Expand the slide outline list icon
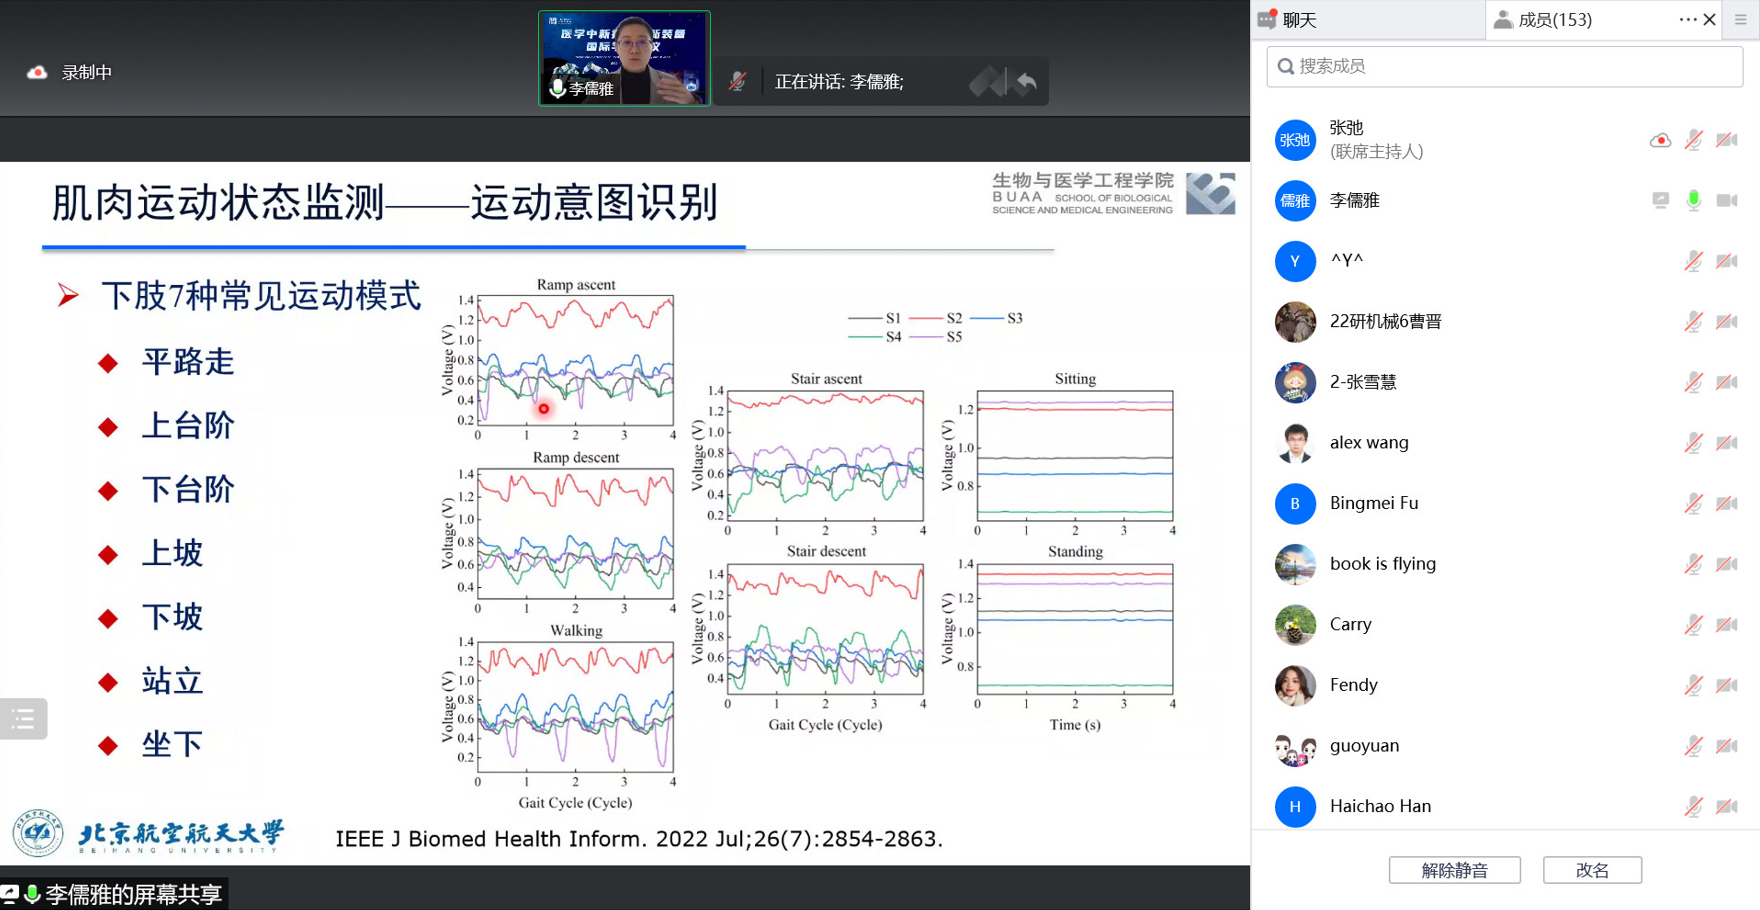 pyautogui.click(x=23, y=718)
